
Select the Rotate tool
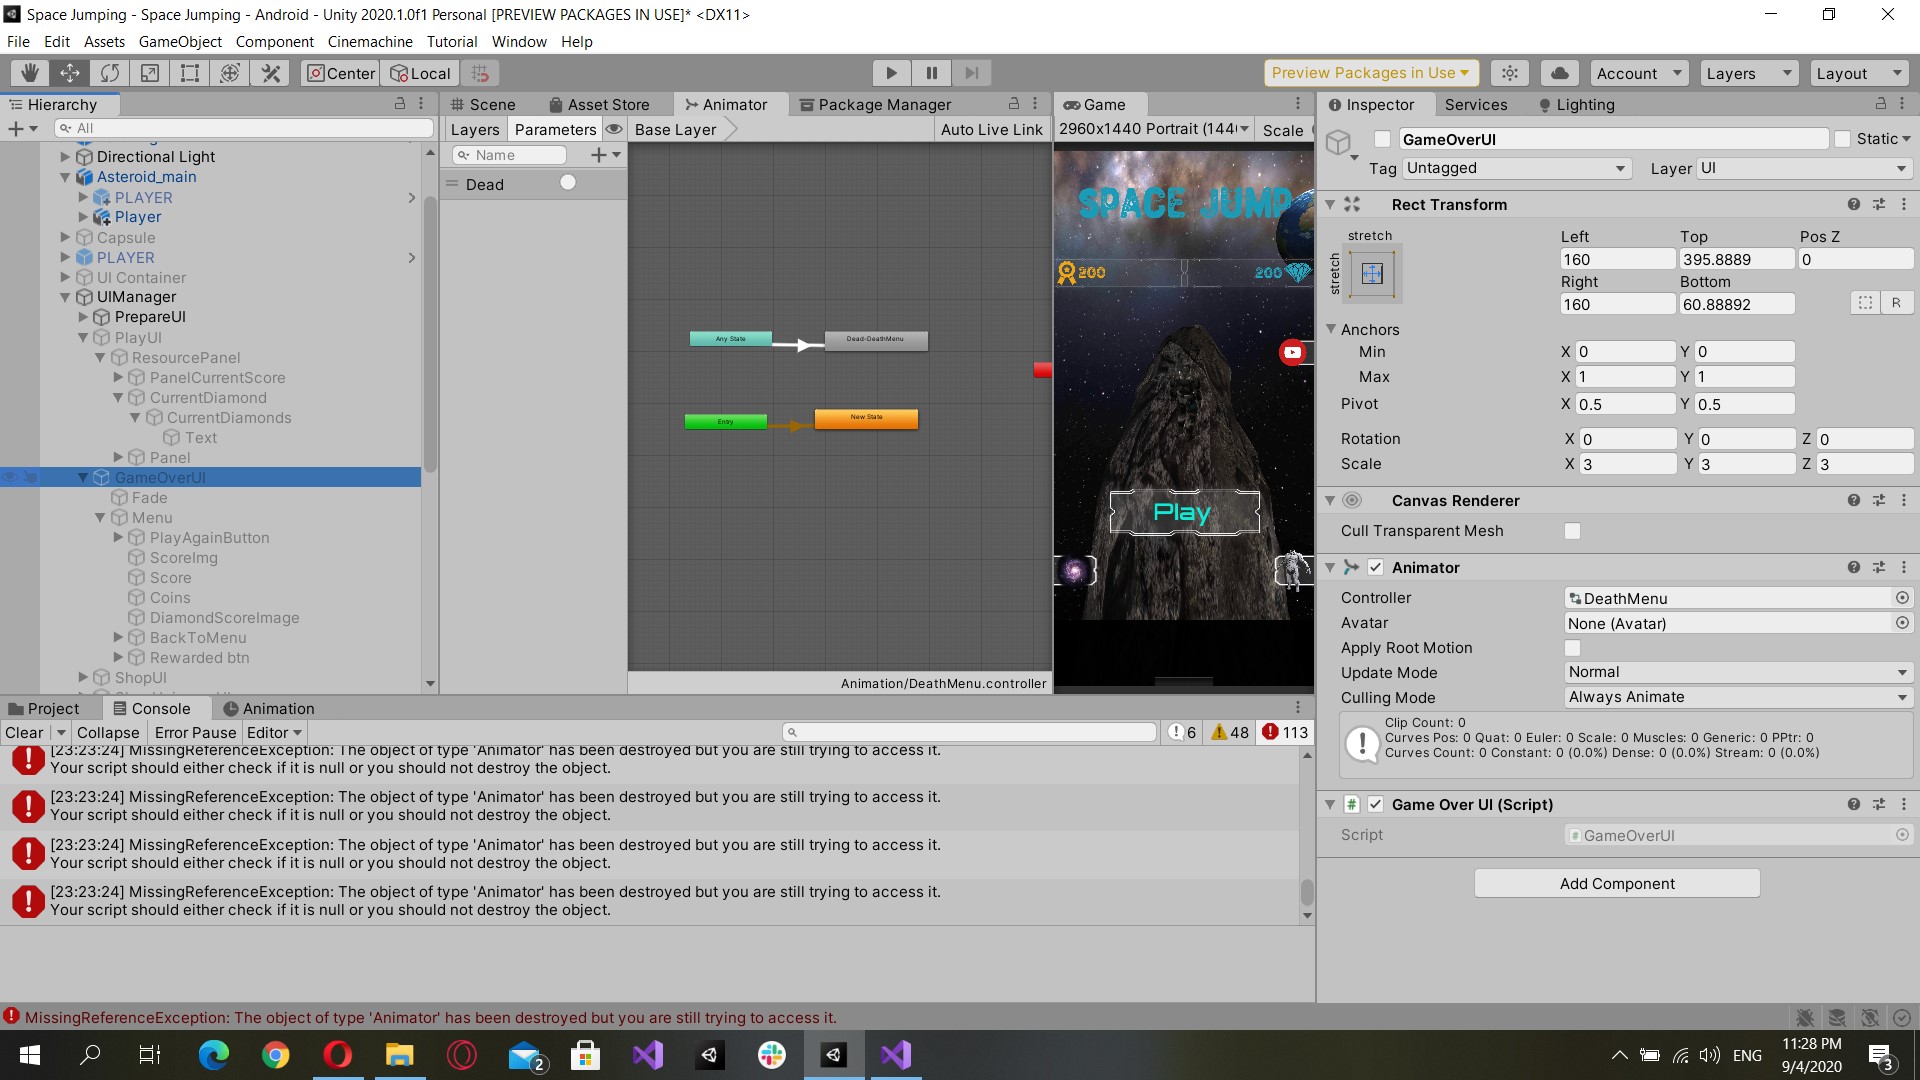tap(110, 73)
